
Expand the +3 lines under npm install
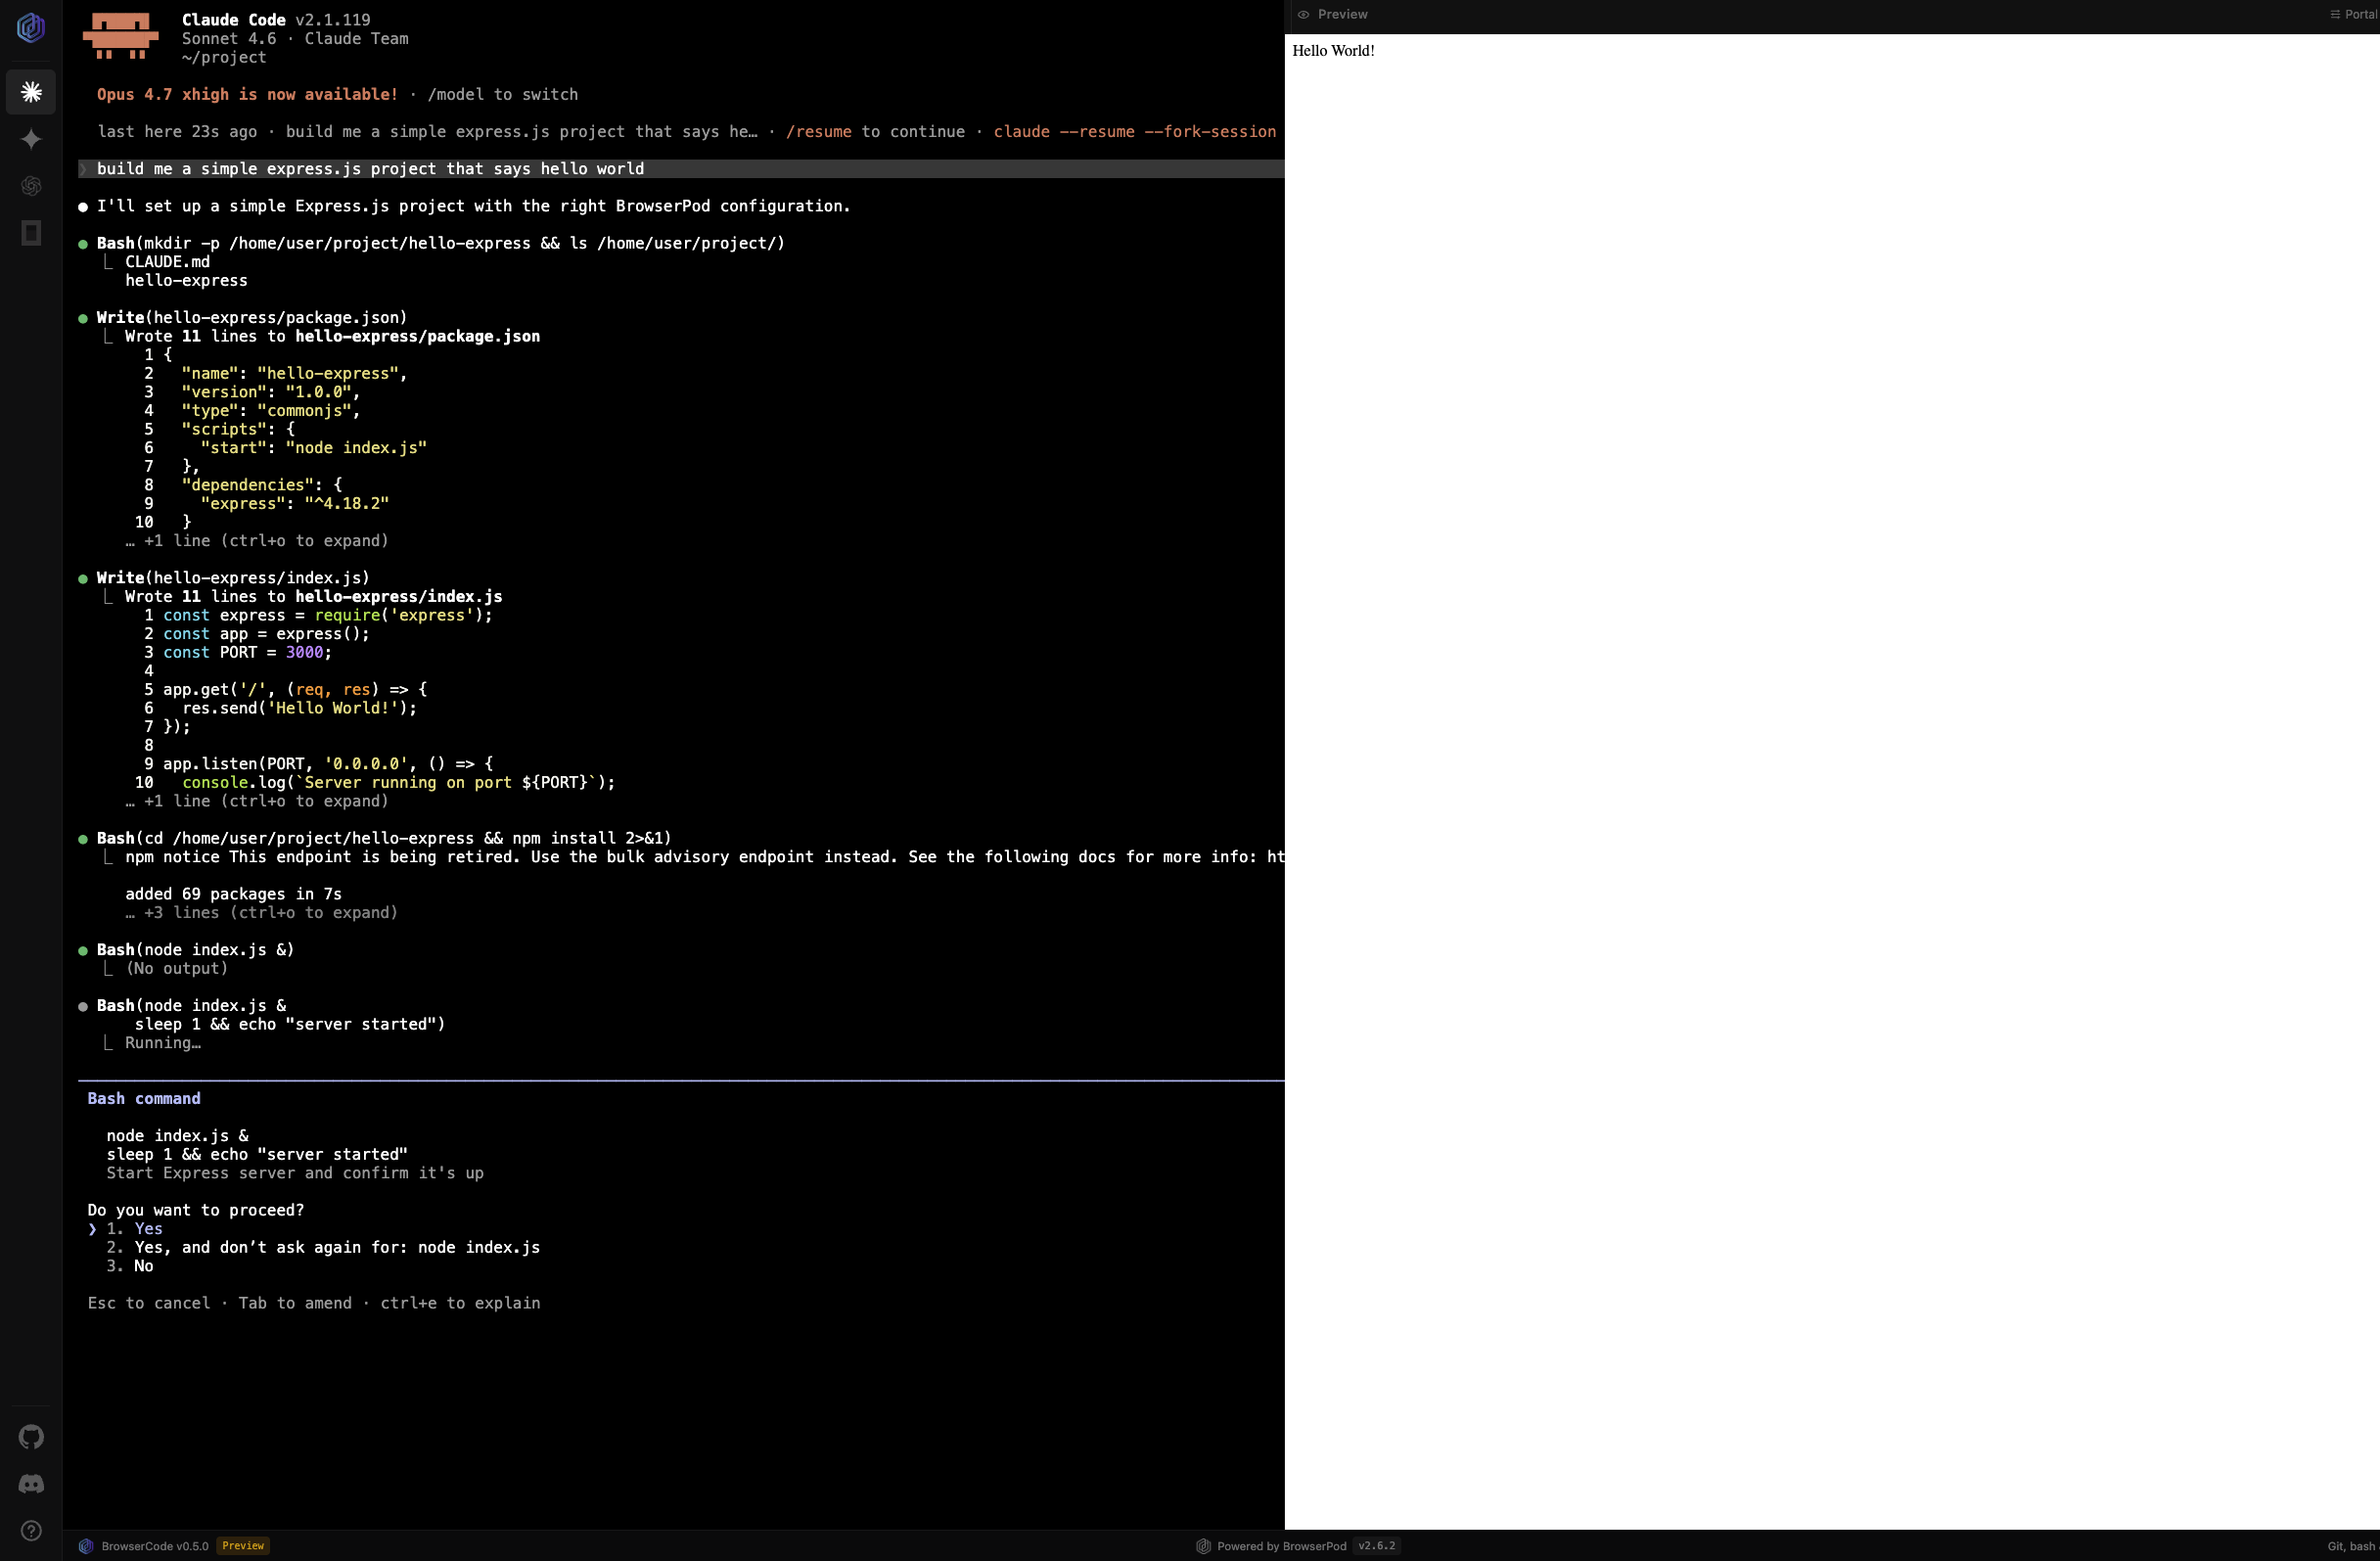pos(261,913)
